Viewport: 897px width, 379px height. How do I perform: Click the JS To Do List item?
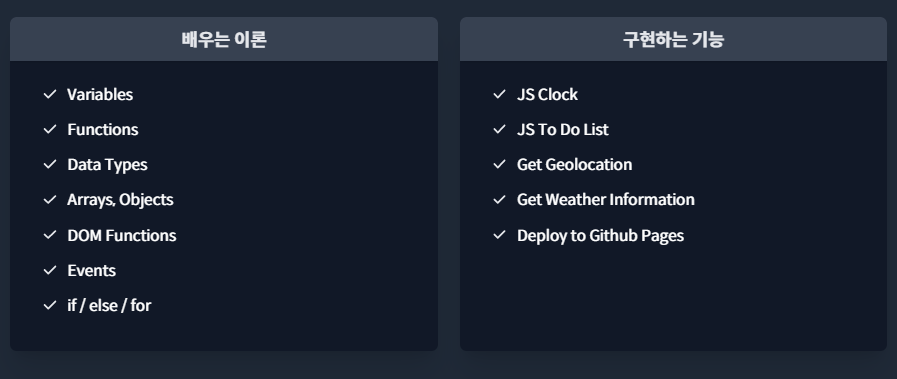click(563, 130)
